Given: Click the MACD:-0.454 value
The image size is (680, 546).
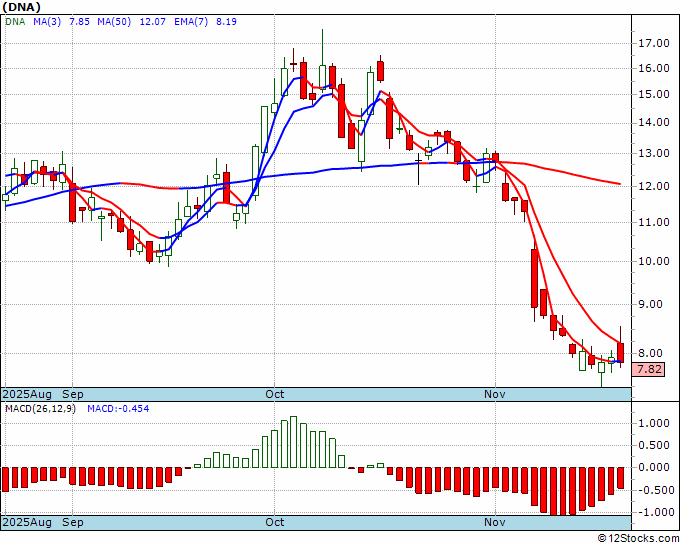Looking at the screenshot, I should tap(118, 409).
